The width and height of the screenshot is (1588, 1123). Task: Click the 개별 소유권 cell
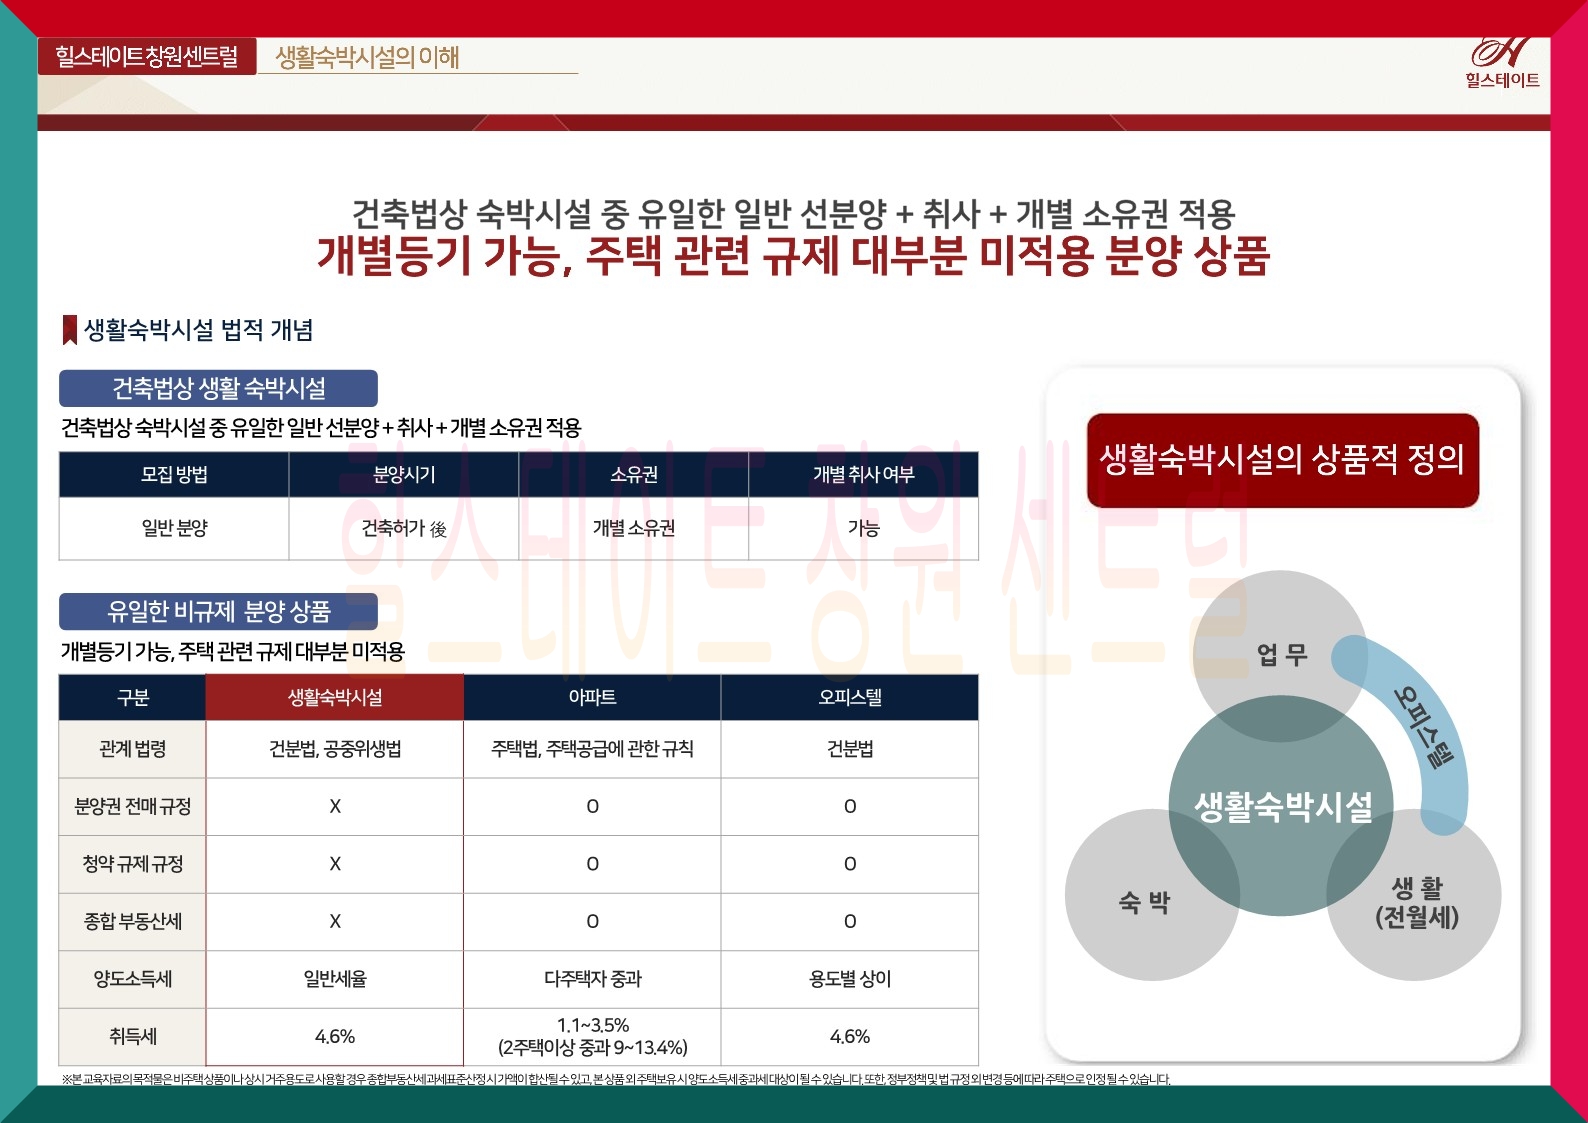(x=634, y=528)
